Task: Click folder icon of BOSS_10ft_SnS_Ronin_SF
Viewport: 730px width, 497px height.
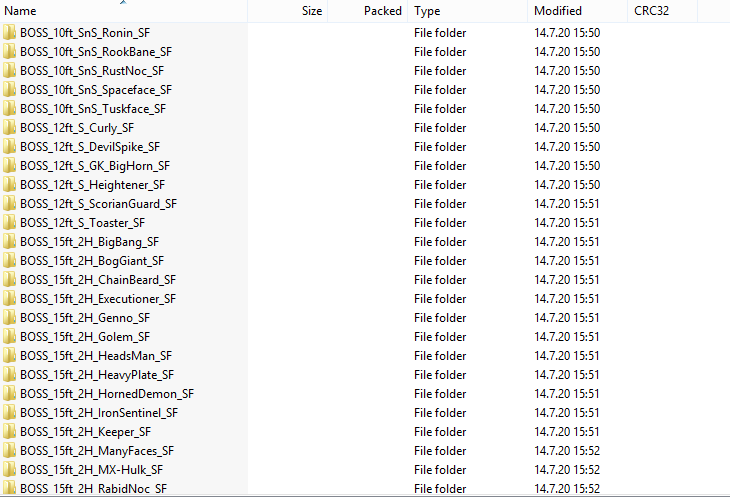Action: 9,33
